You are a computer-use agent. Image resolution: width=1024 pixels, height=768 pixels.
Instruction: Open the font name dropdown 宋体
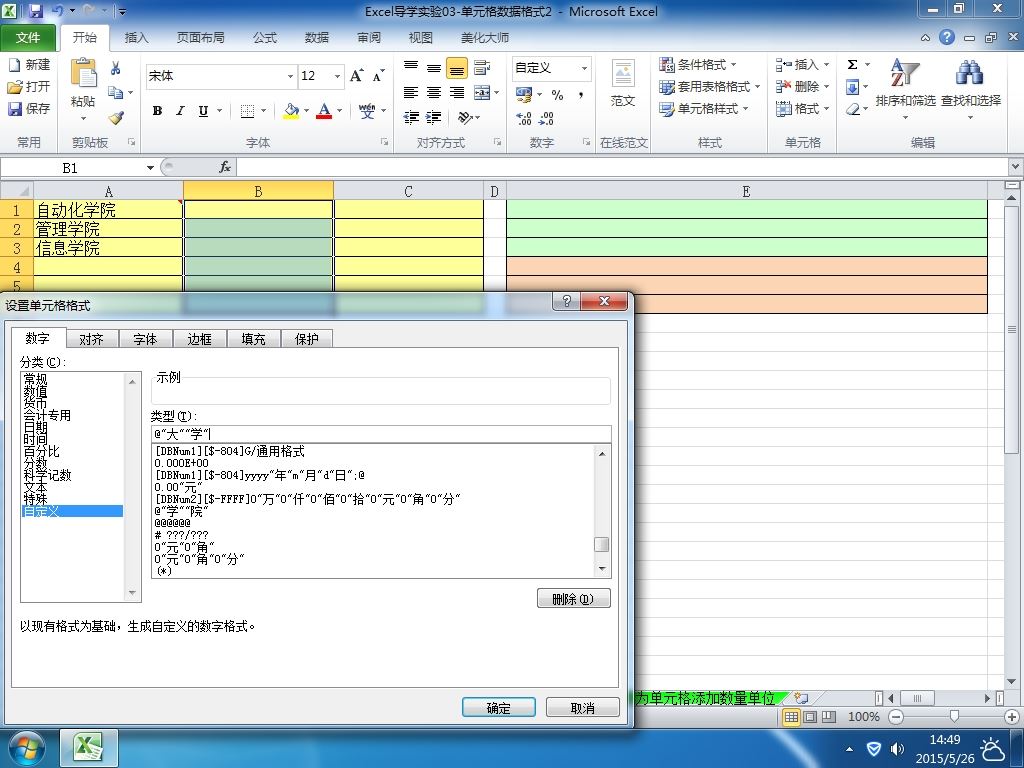coord(290,76)
